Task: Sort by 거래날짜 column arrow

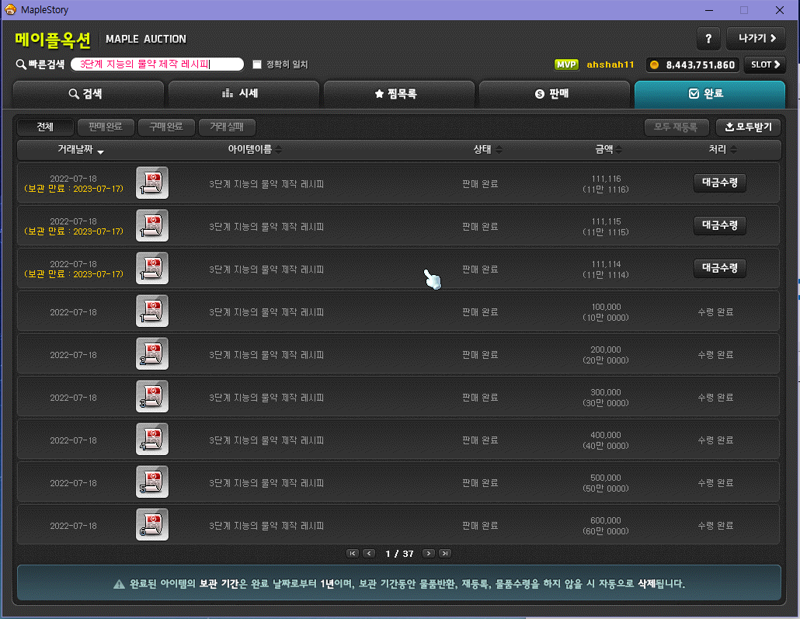Action: point(101,152)
